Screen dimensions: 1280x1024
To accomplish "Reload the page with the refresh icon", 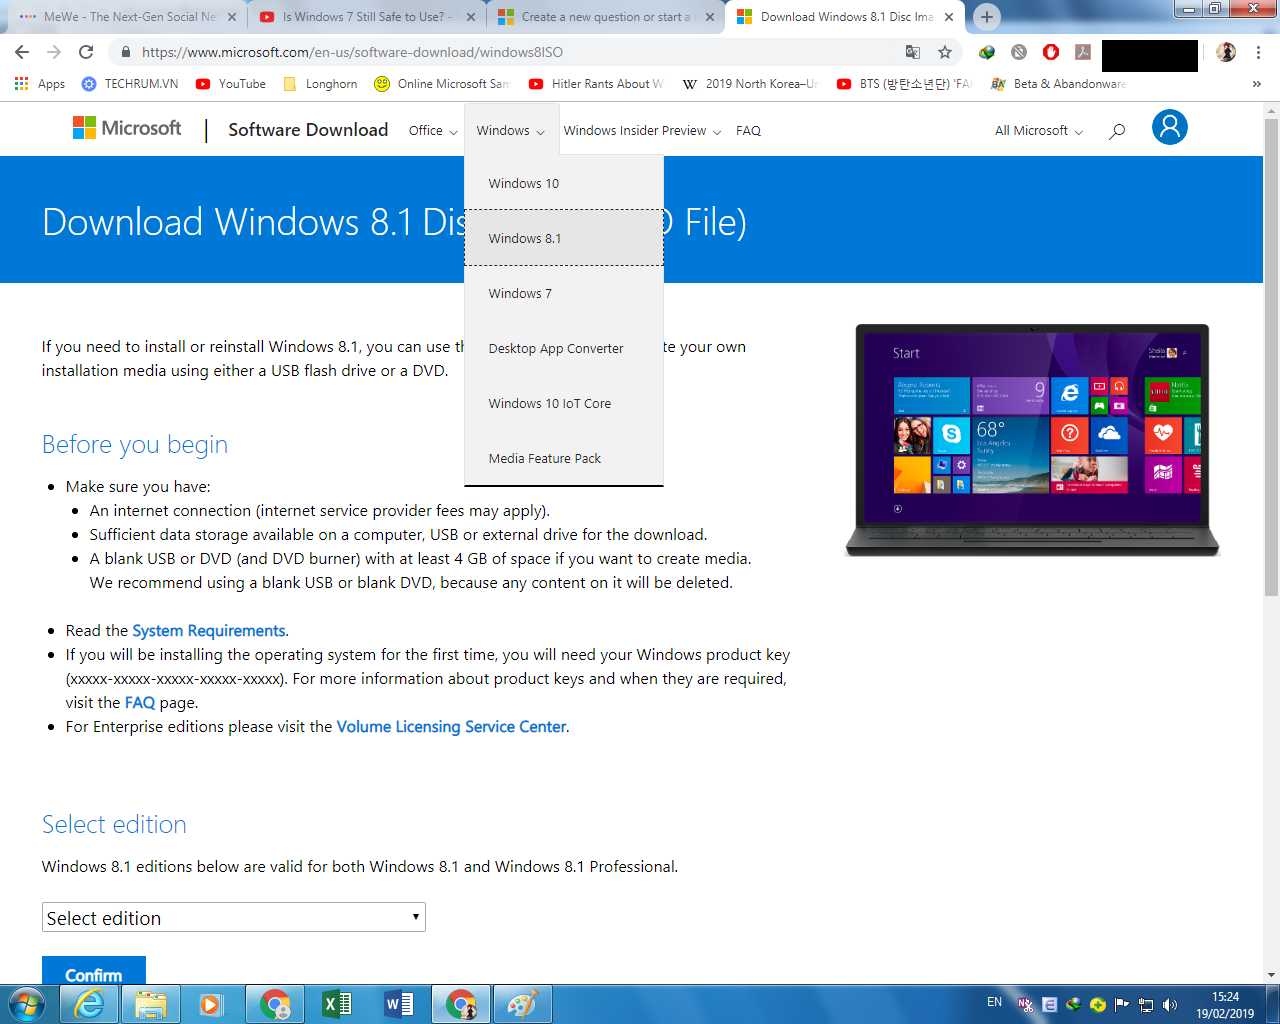I will (86, 52).
